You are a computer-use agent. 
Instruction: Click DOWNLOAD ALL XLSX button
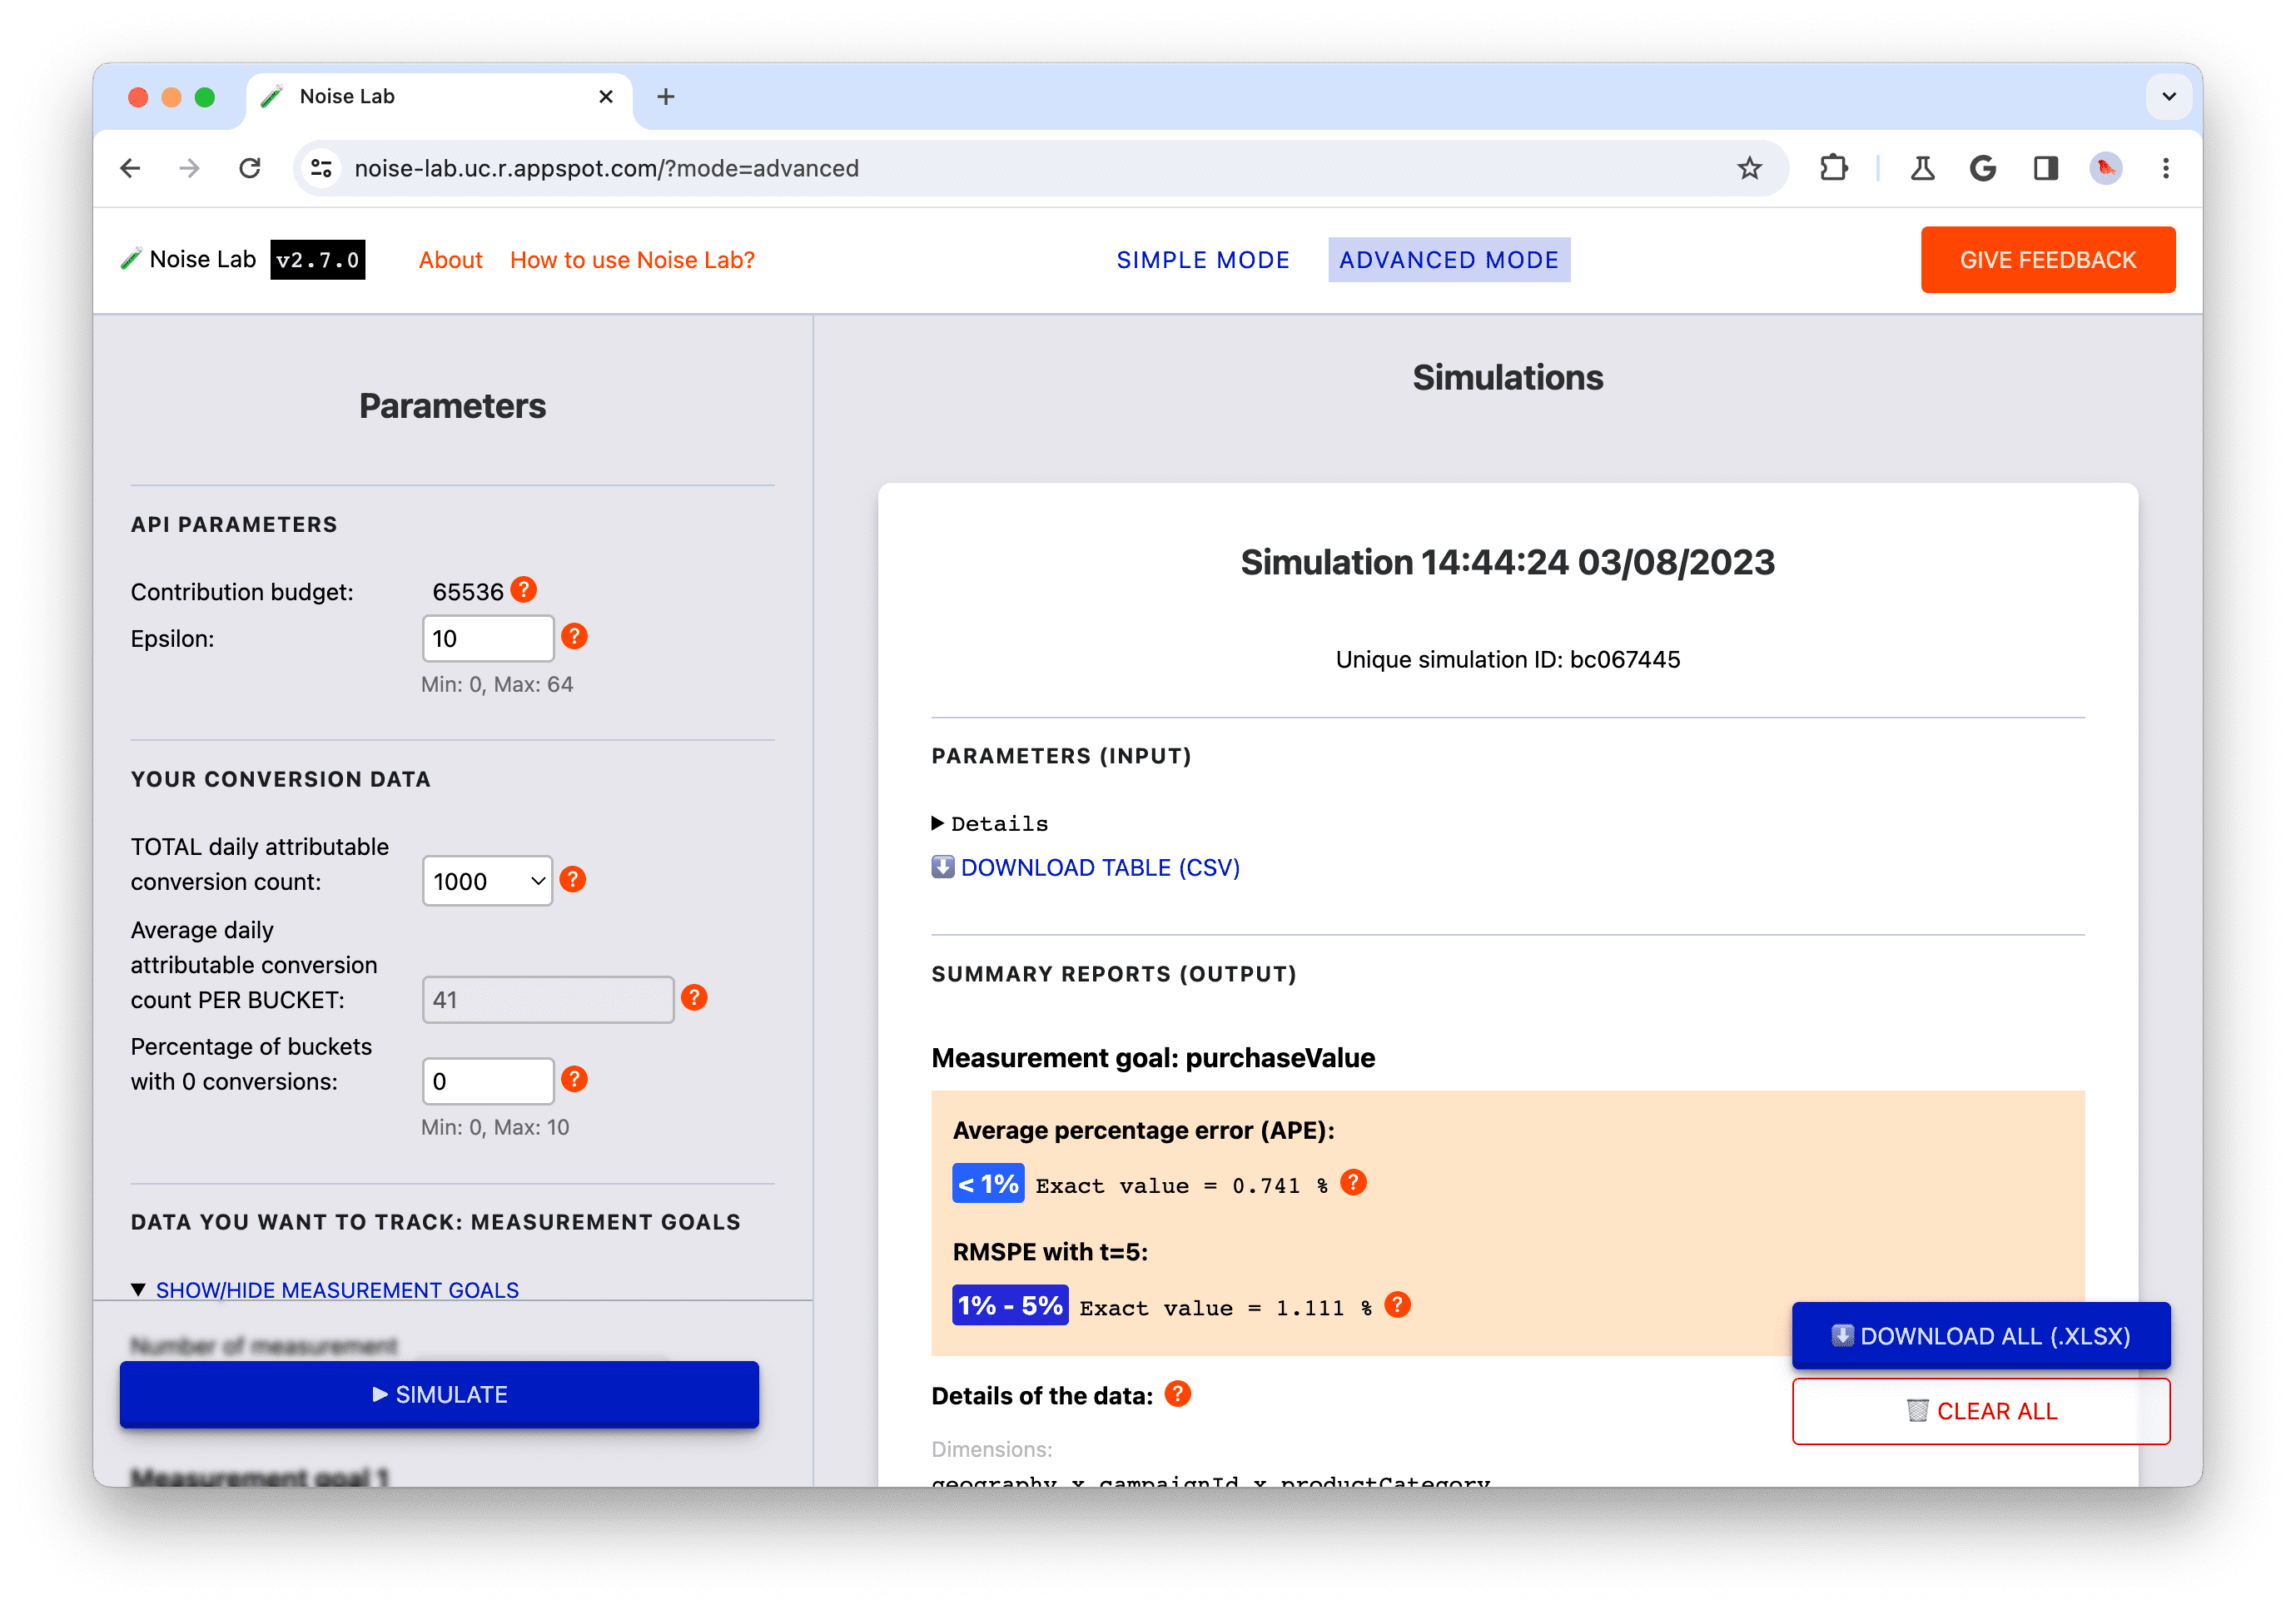pos(1982,1334)
